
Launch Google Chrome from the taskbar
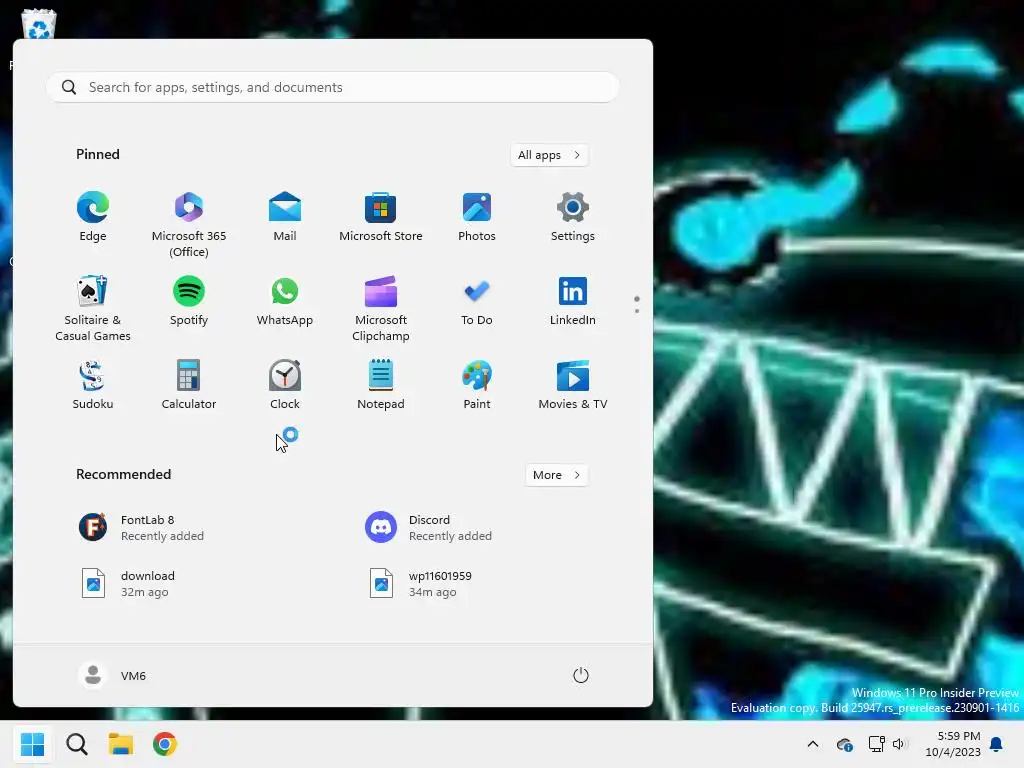(x=165, y=744)
